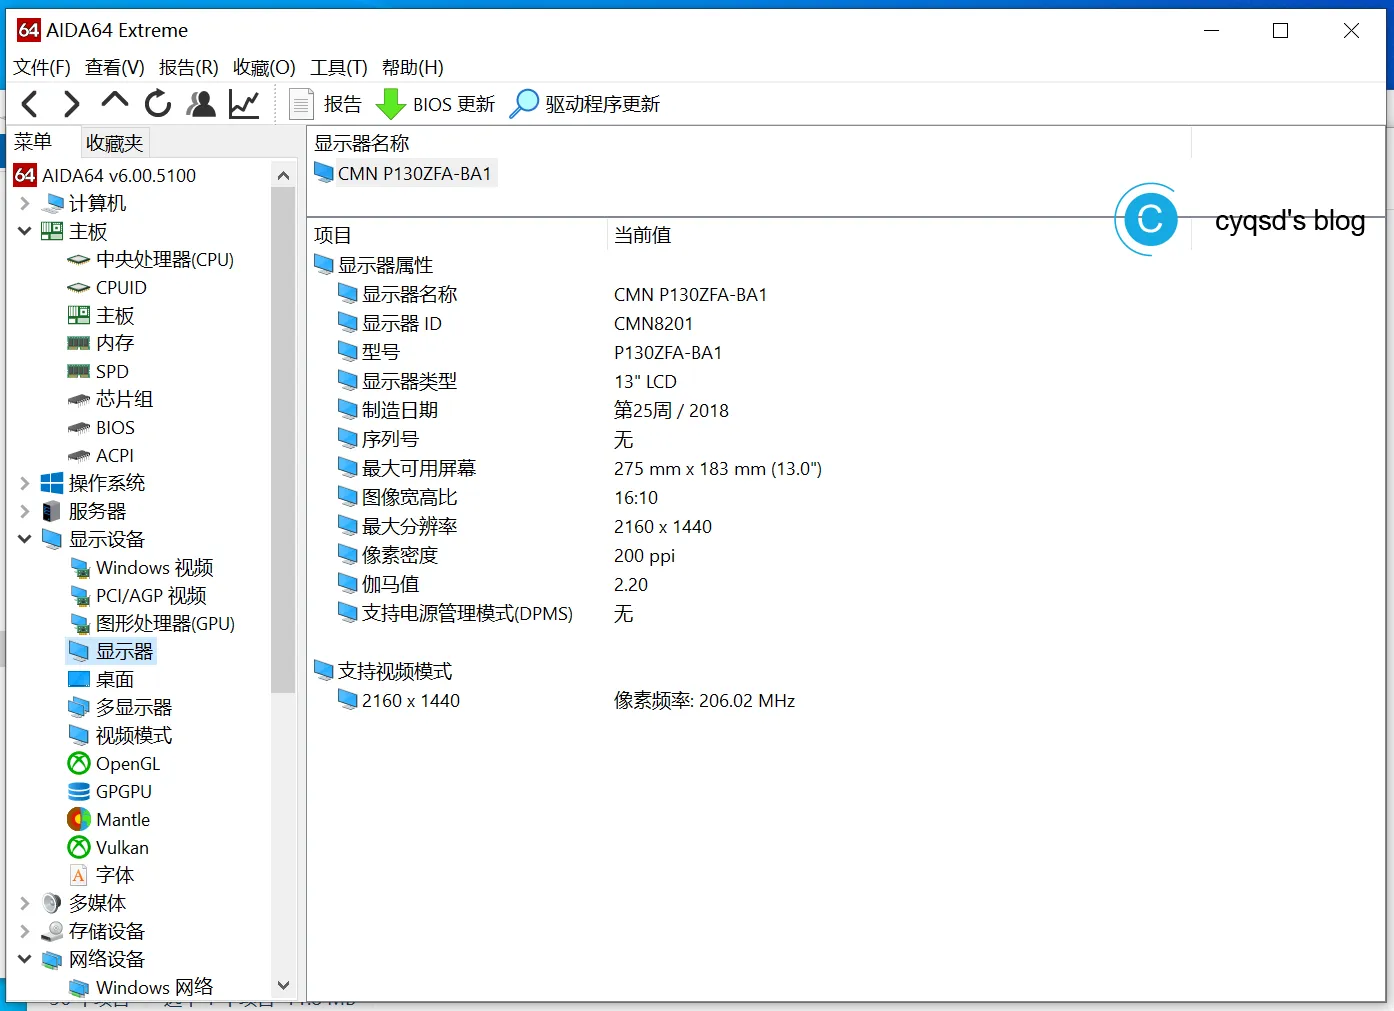Image resolution: width=1394 pixels, height=1011 pixels.
Task: Click the BIOS 更新 green arrow button
Action: click(436, 104)
